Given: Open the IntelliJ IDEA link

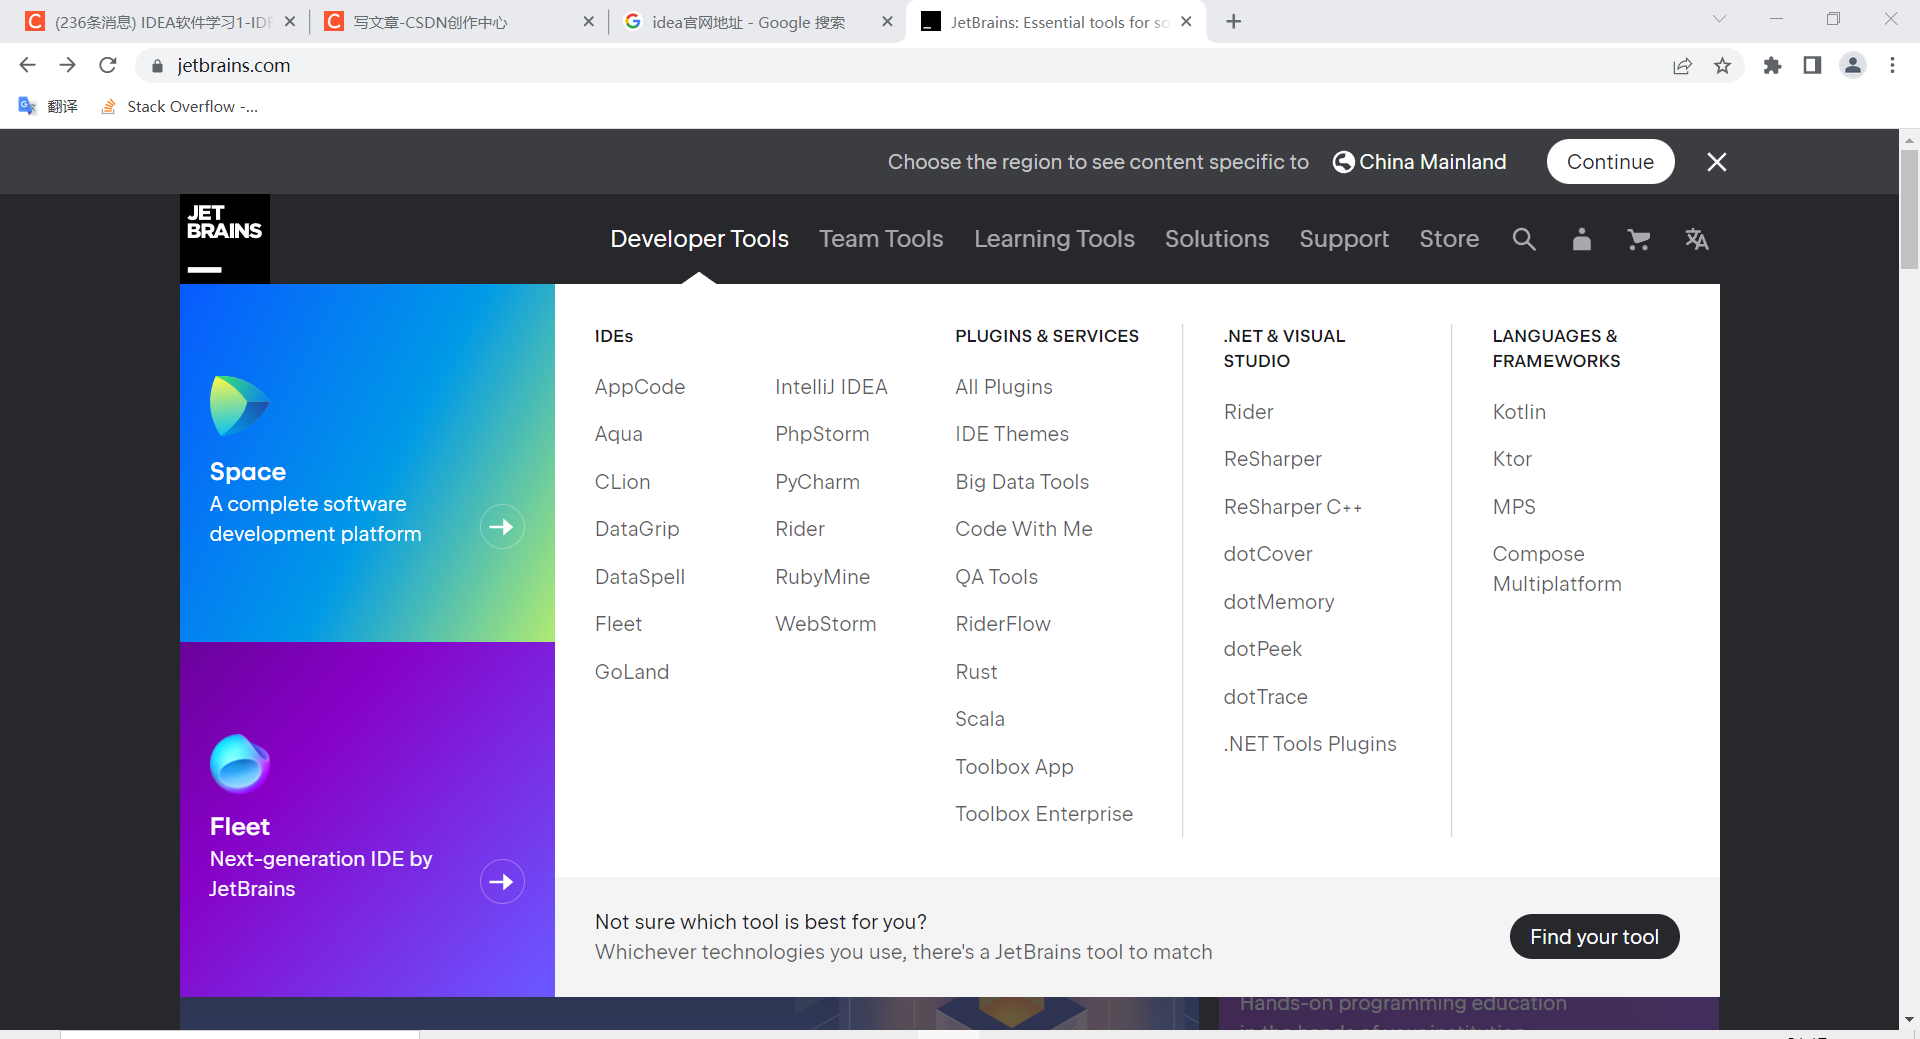Looking at the screenshot, I should (831, 387).
